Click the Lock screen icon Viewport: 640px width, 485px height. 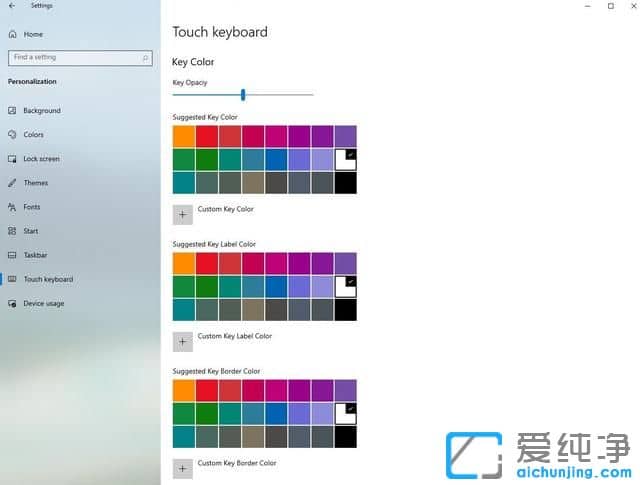[13, 159]
